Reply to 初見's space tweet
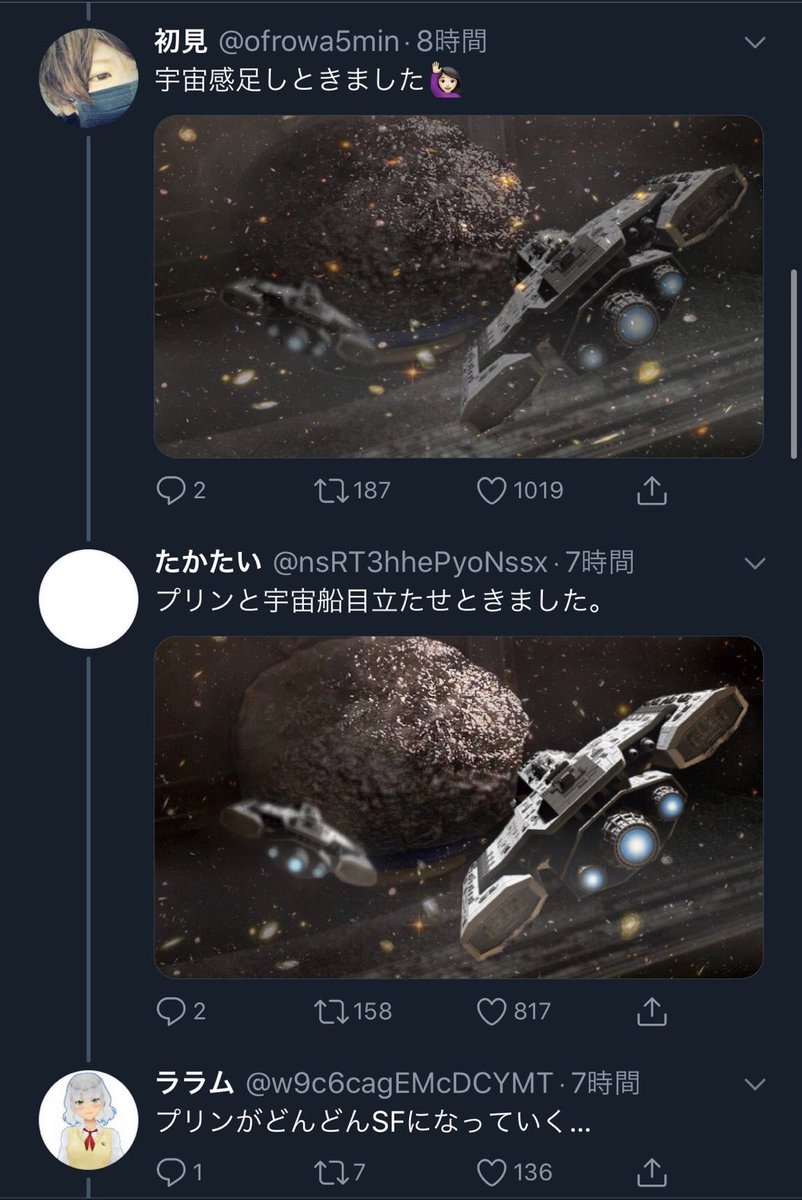 [171, 490]
